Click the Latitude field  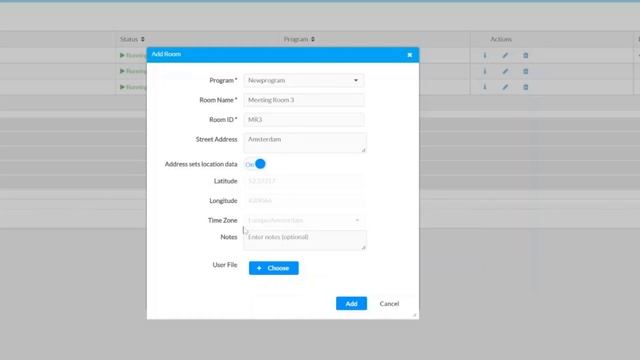[x=304, y=181]
